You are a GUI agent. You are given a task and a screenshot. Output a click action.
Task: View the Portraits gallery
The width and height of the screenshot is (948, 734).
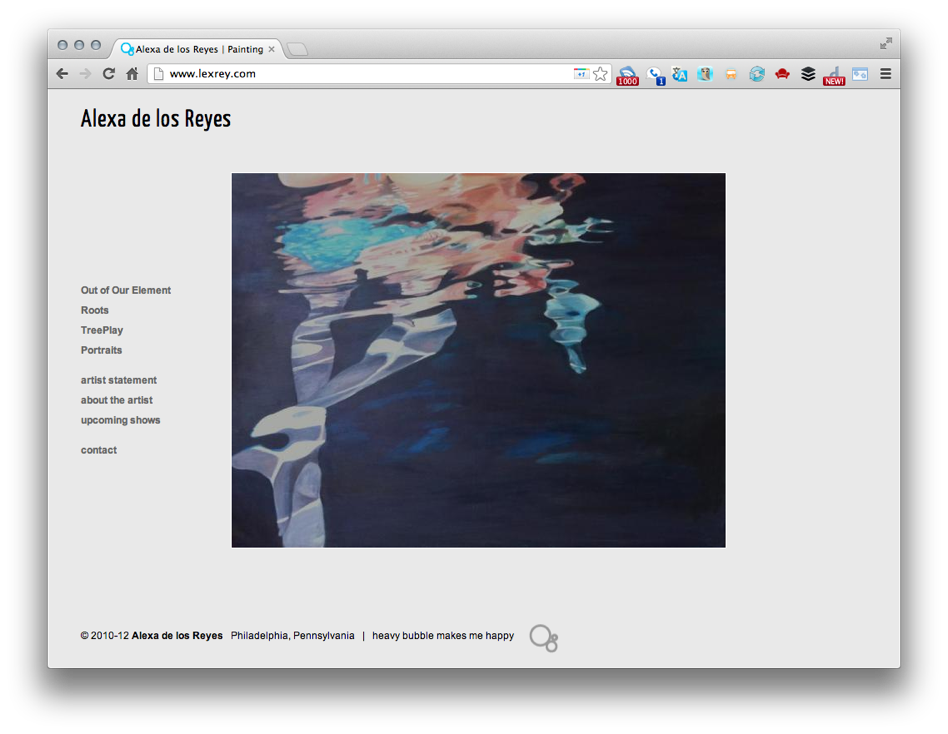click(101, 350)
